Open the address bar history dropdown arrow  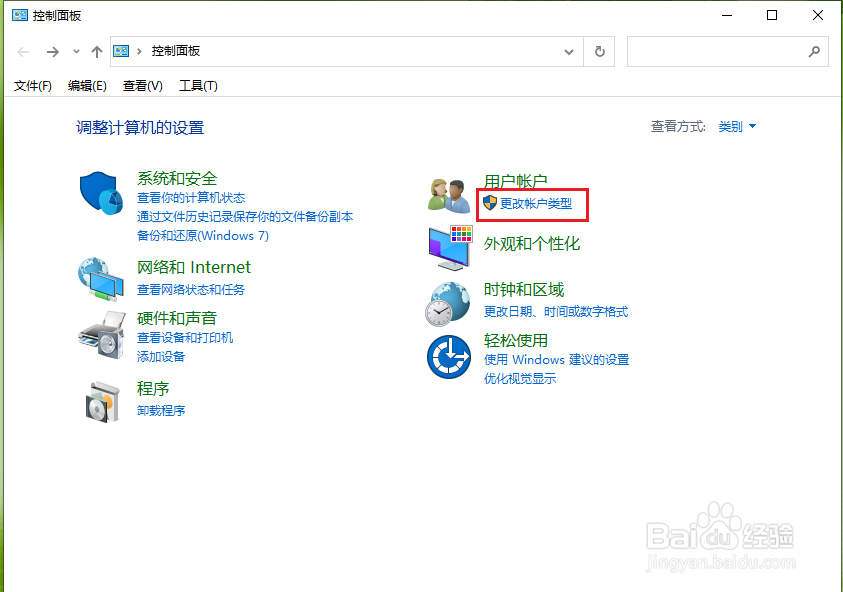pos(568,51)
